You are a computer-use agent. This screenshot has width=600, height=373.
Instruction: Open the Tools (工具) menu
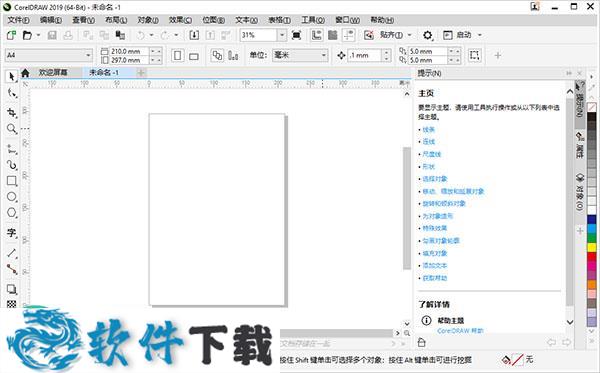tap(313, 20)
